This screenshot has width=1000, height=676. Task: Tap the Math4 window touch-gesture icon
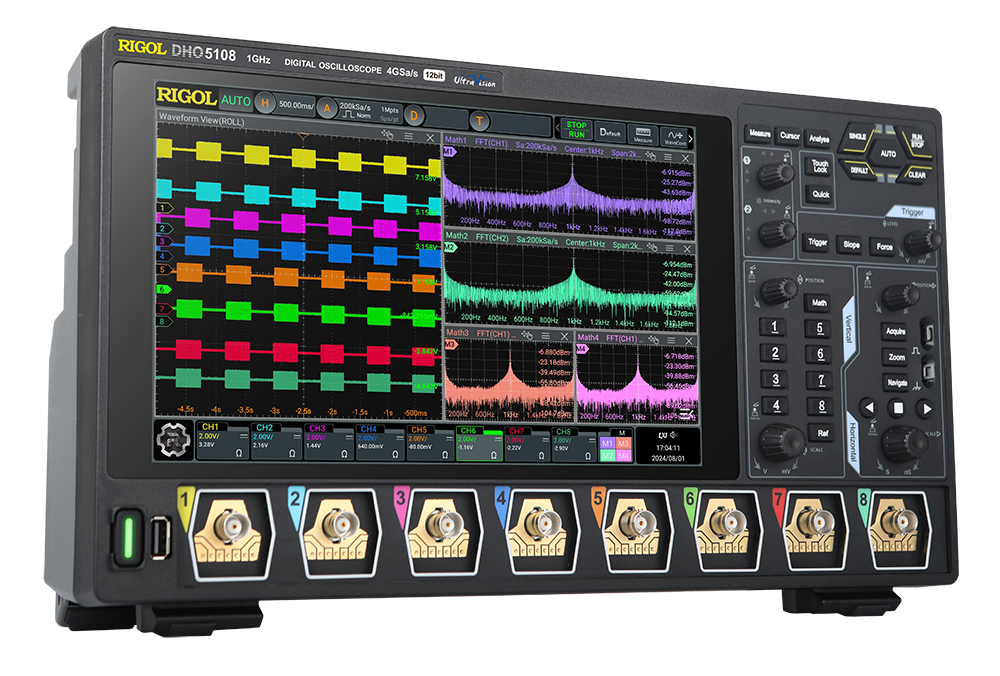click(654, 339)
